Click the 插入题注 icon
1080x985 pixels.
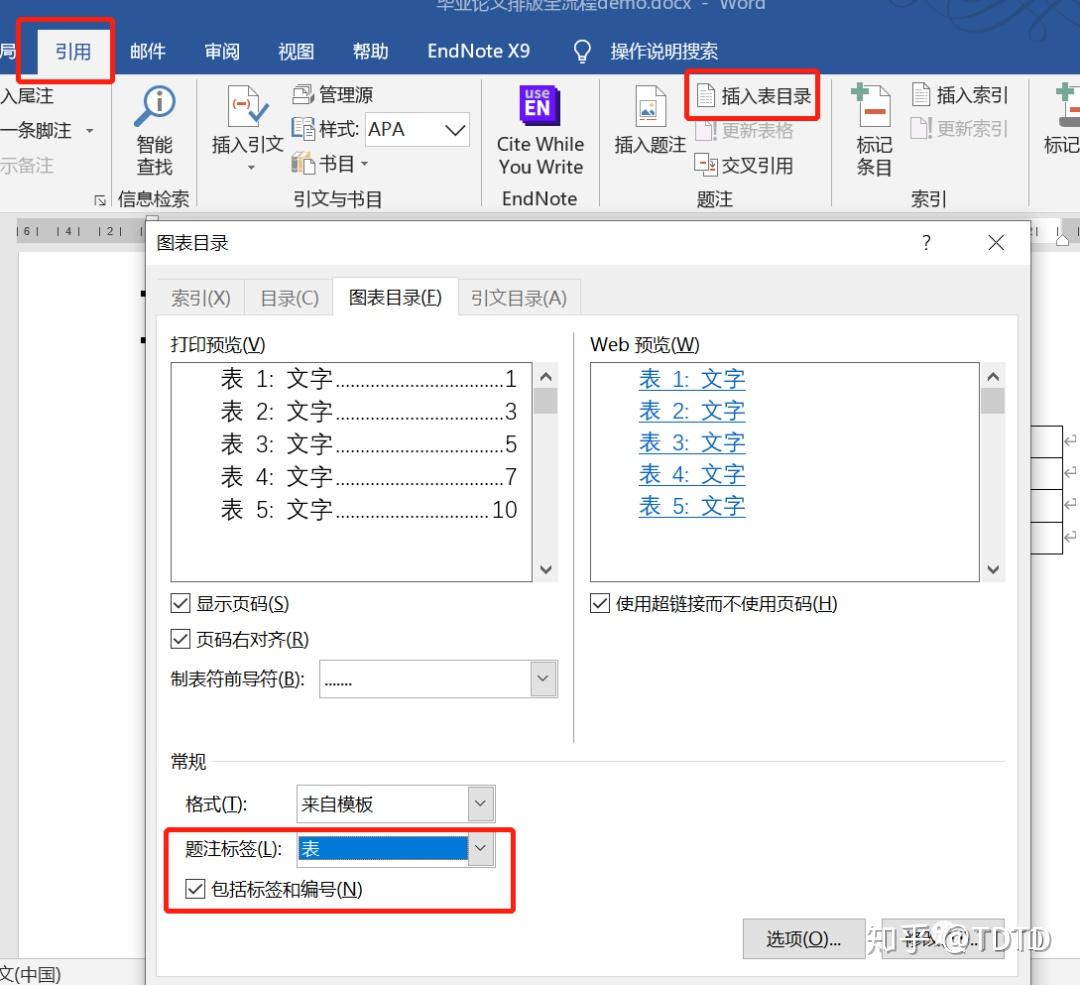650,105
